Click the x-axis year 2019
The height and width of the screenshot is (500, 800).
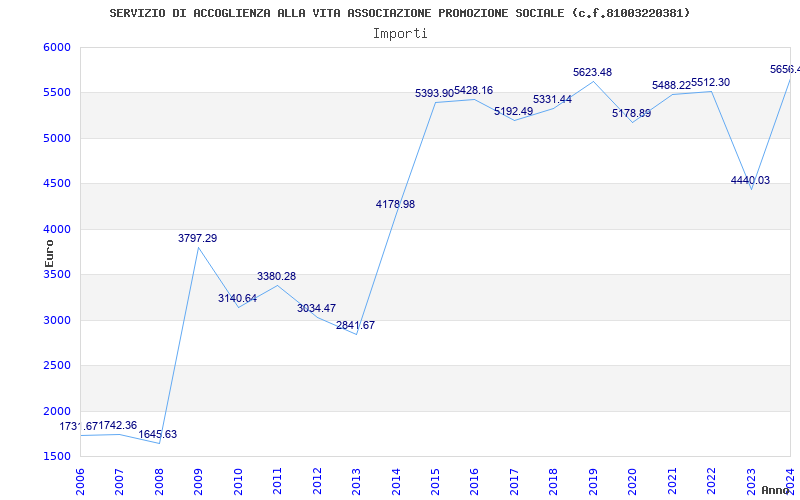point(593,482)
